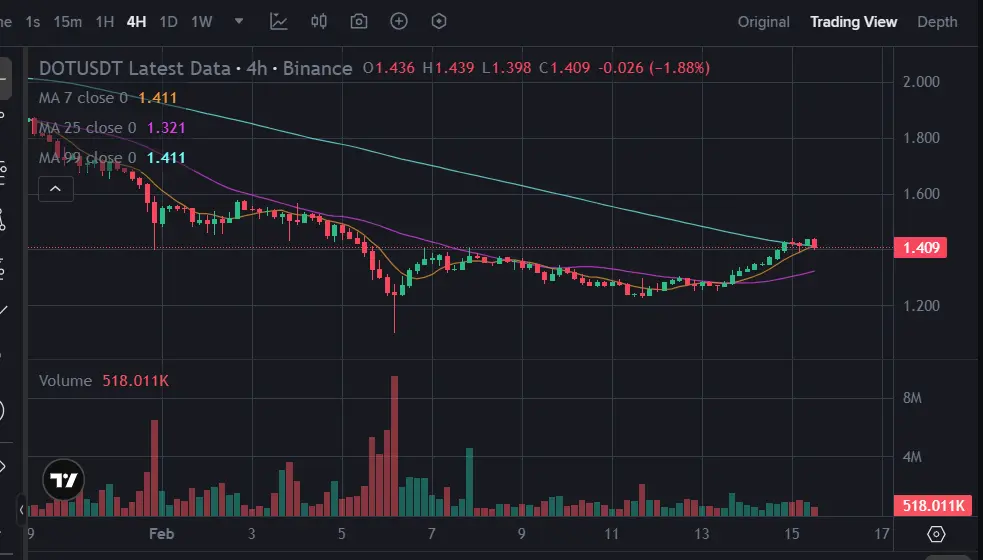This screenshot has width=983, height=560.
Task: Take a chart snapshot with camera icon
Action: 359,21
